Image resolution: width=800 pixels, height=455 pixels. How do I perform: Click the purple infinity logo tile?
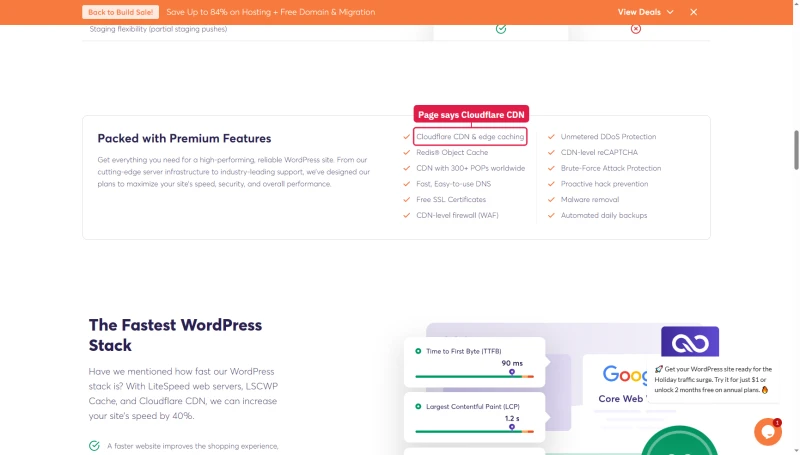tap(690, 342)
